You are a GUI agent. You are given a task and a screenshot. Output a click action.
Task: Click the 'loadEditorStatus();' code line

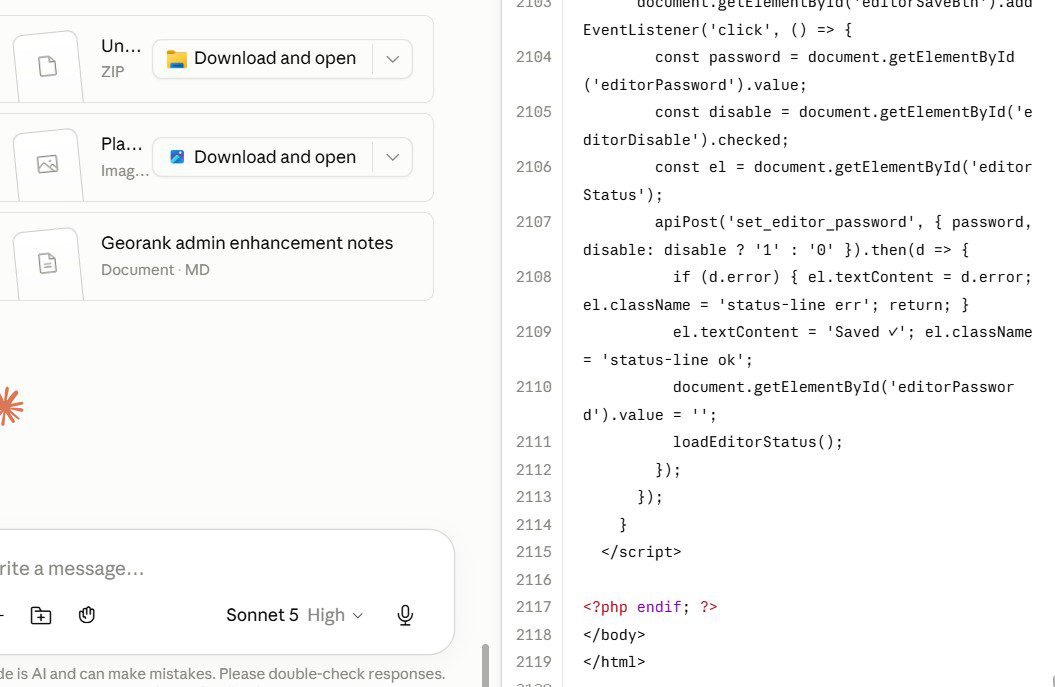point(758,442)
